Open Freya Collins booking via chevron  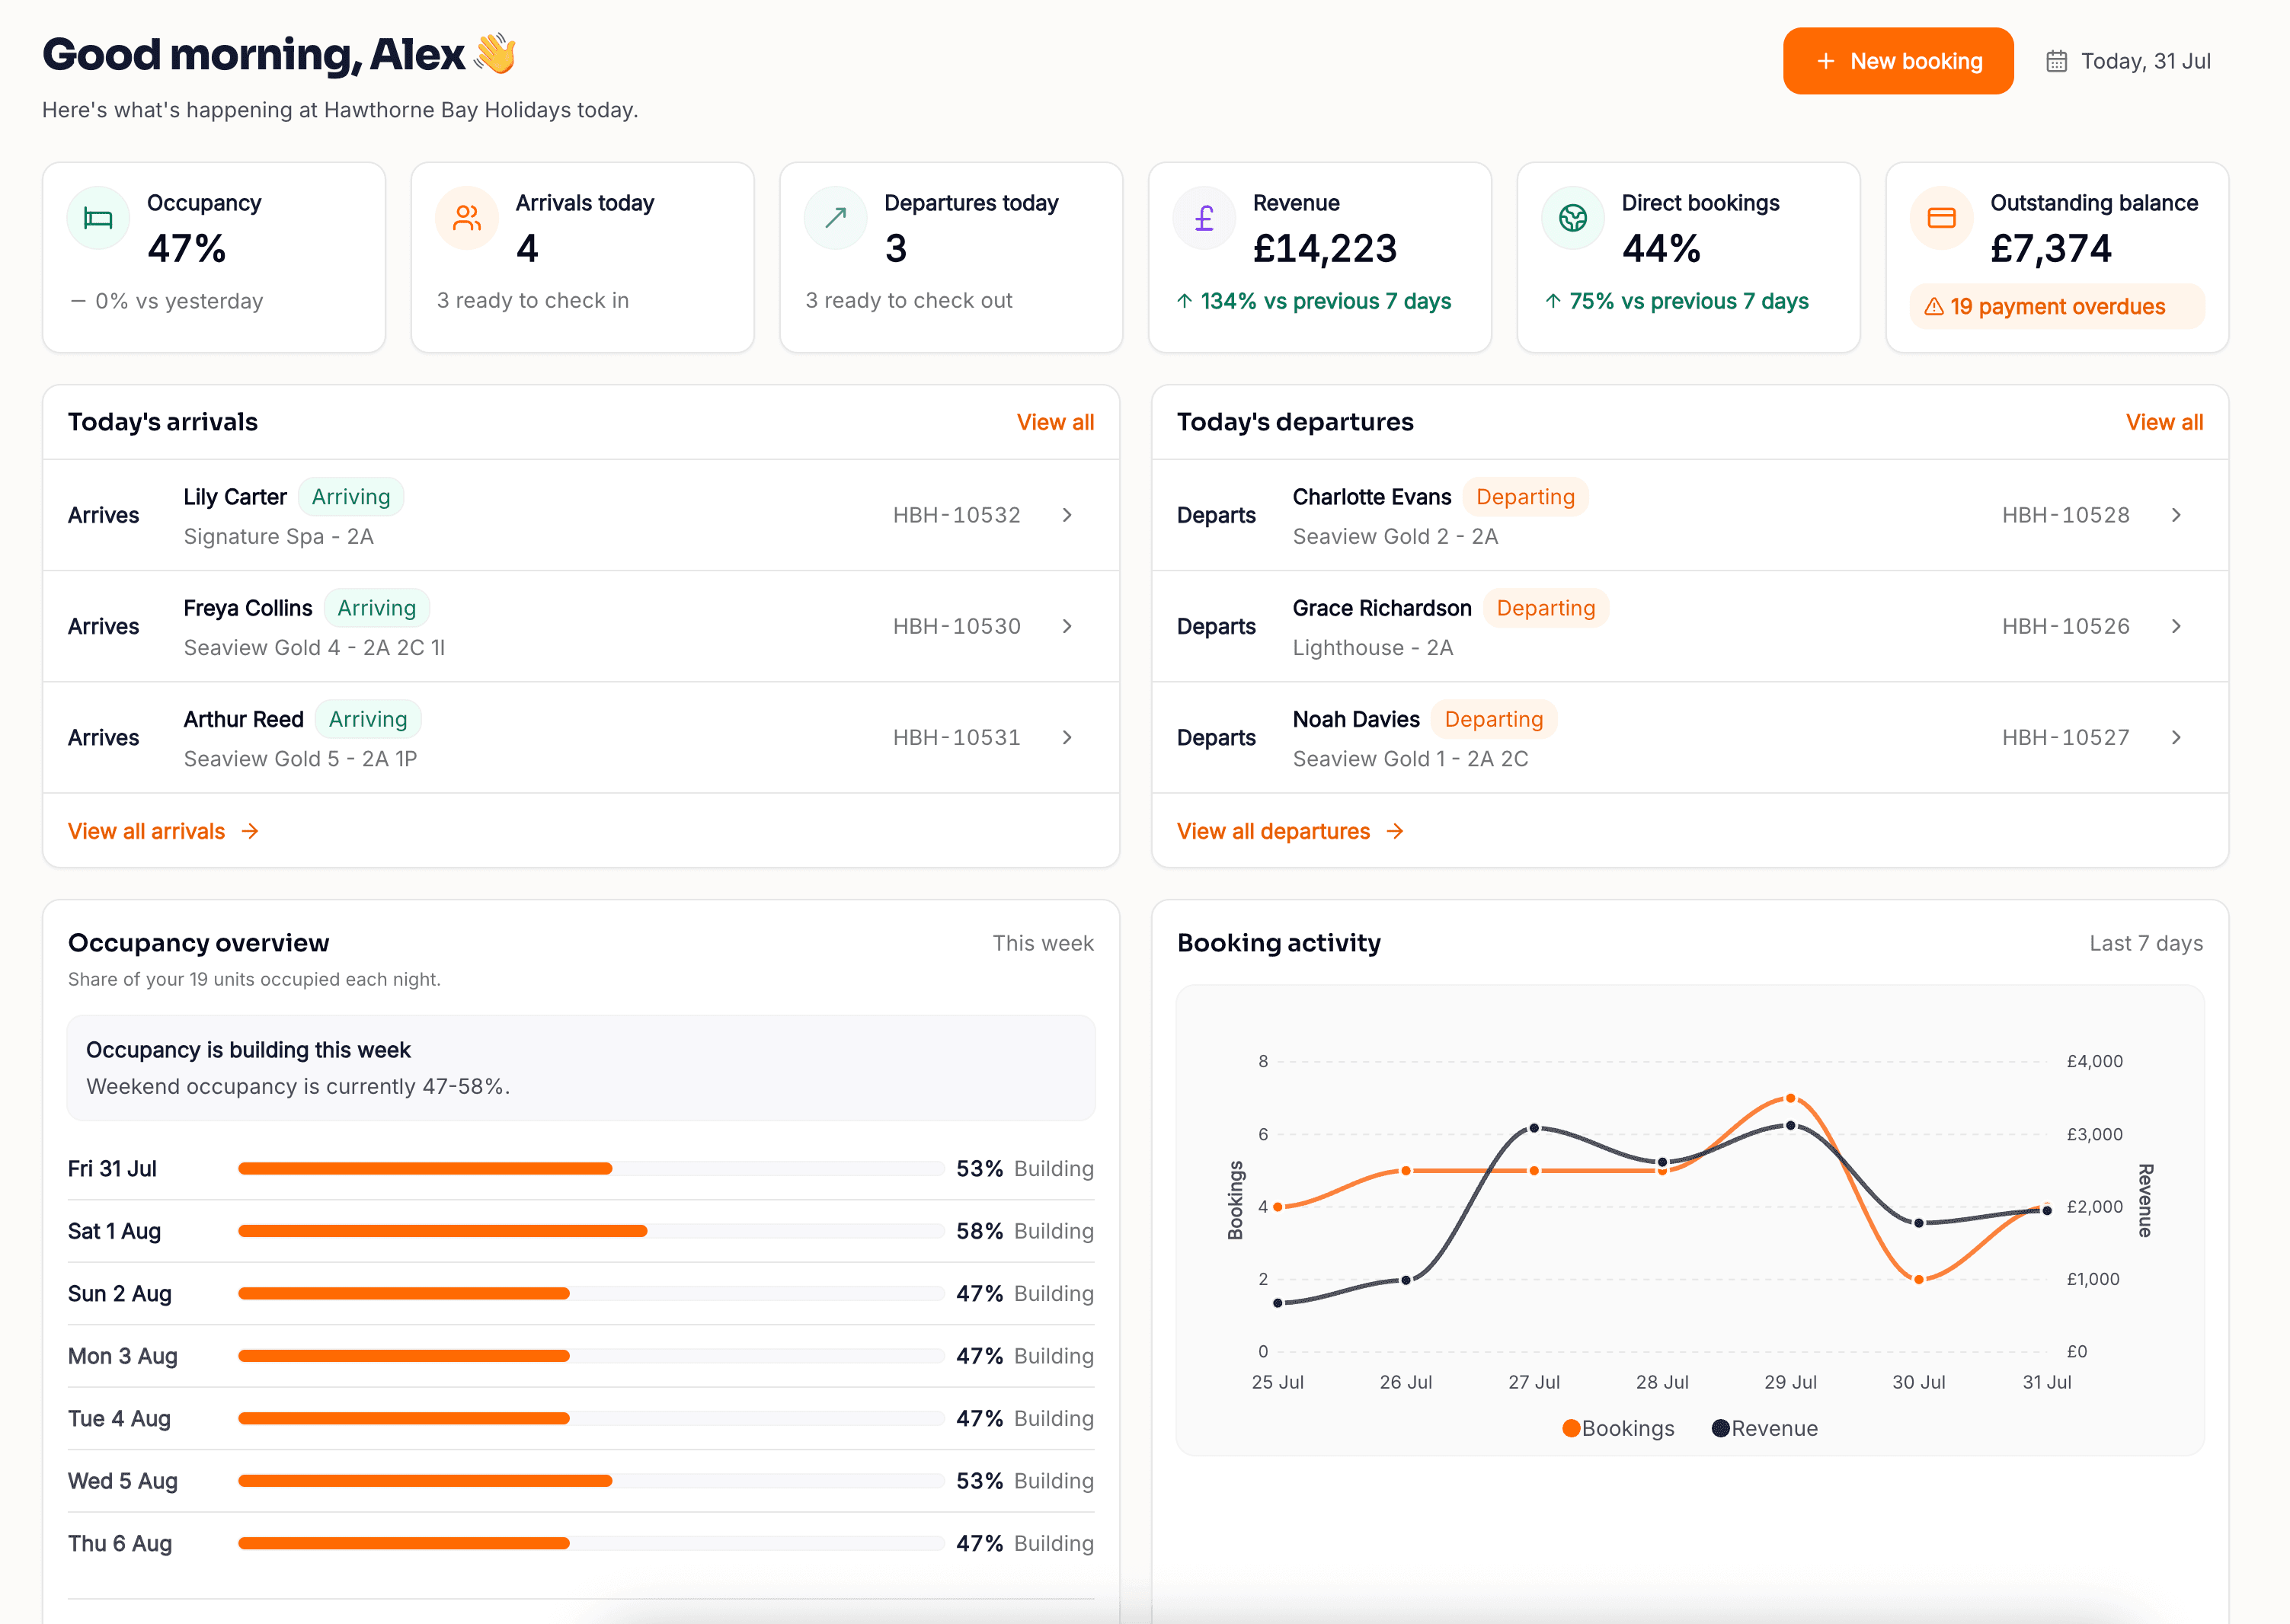pyautogui.click(x=1067, y=626)
